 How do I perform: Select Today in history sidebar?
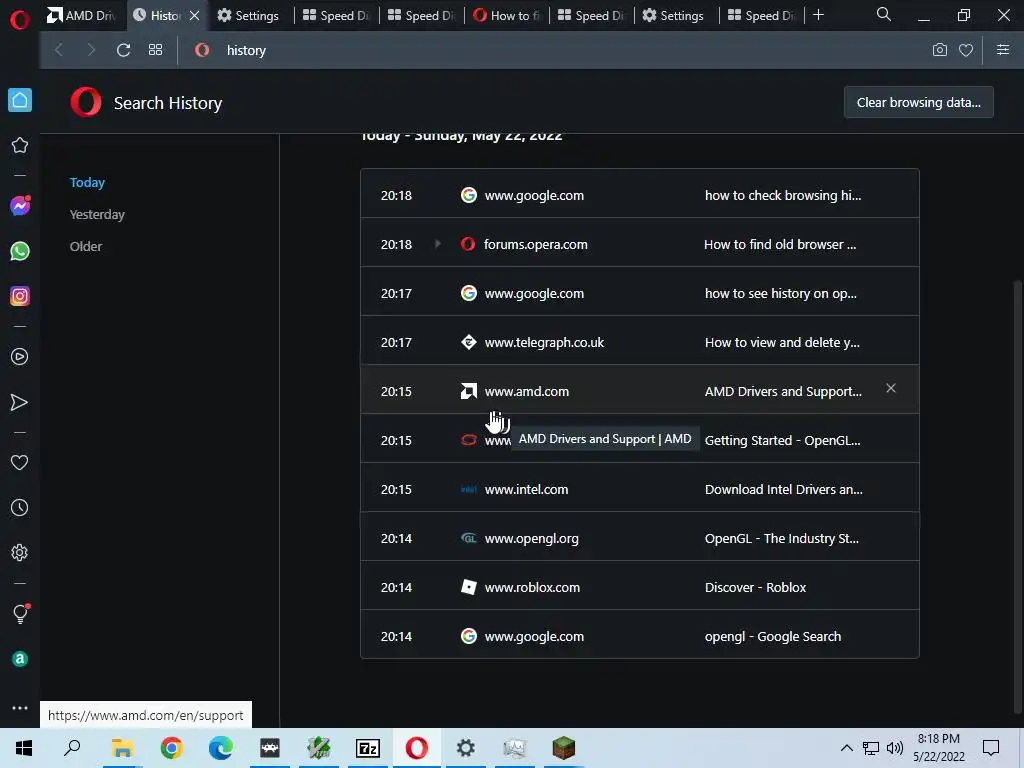point(87,182)
